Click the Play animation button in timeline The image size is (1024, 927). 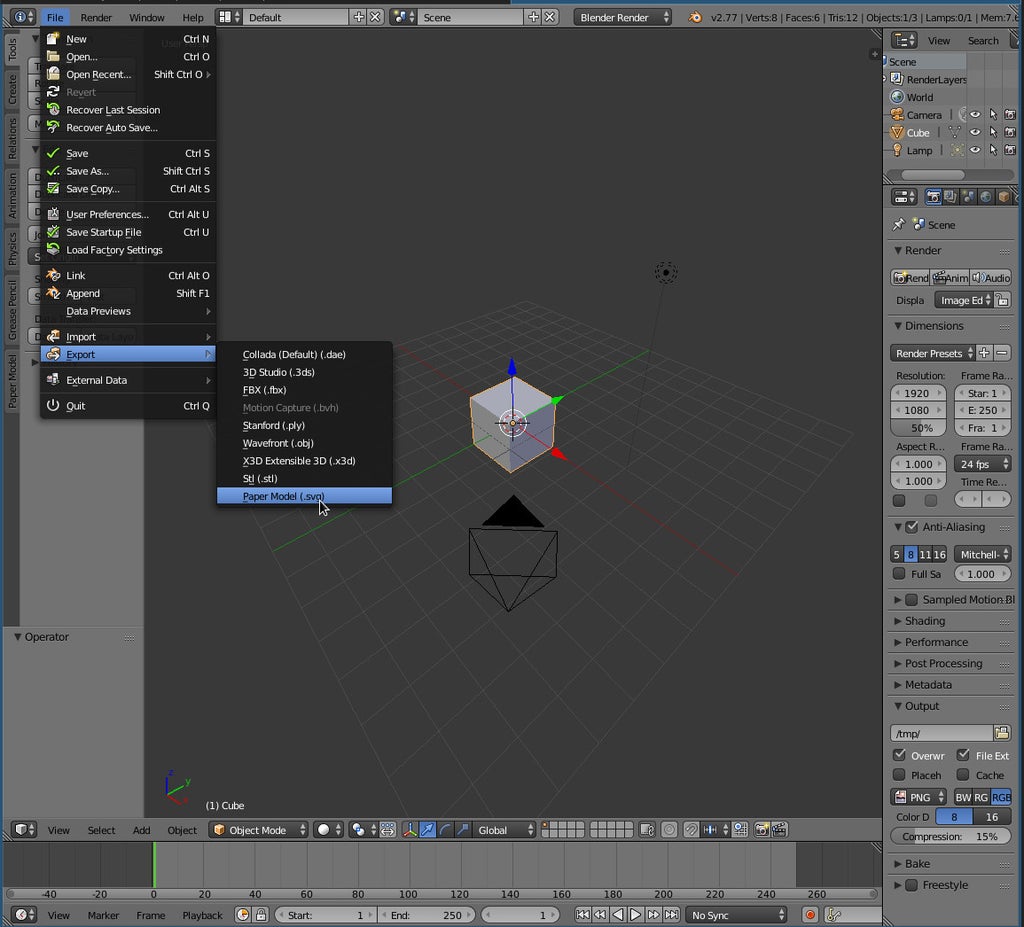pyautogui.click(x=635, y=915)
